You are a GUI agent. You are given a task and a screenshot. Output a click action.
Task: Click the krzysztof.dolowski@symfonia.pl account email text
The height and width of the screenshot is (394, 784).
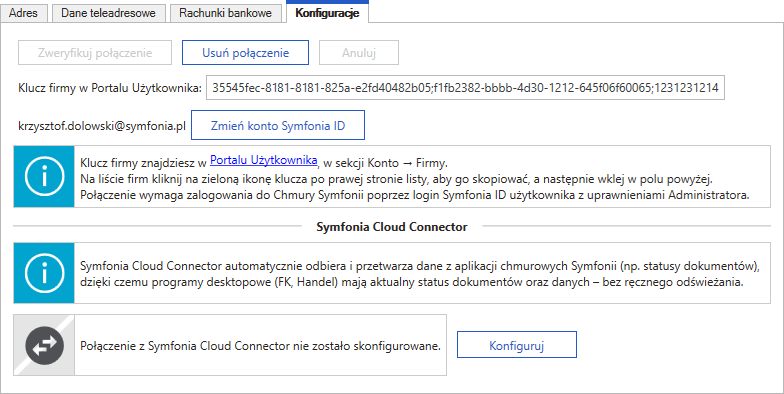pos(102,126)
